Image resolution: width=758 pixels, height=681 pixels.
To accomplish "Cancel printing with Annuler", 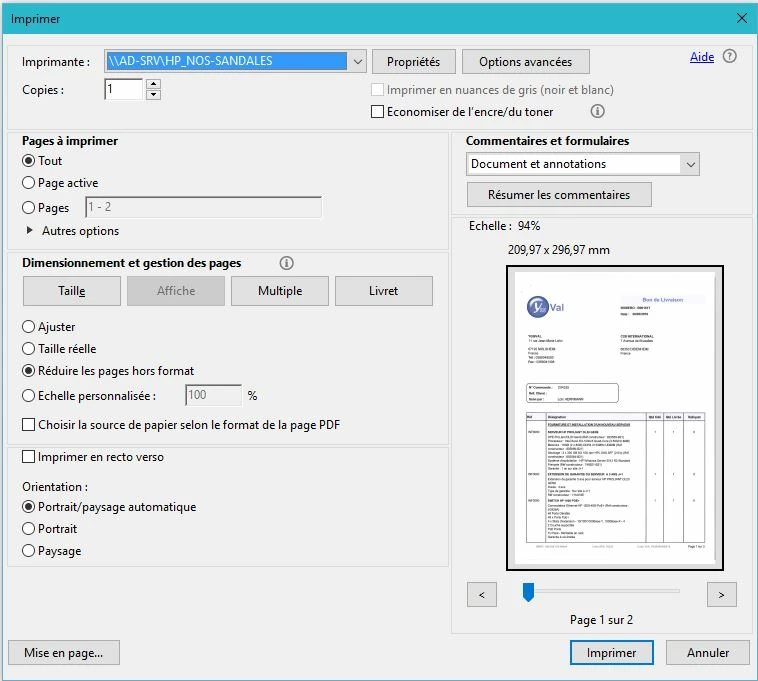I will point(708,653).
